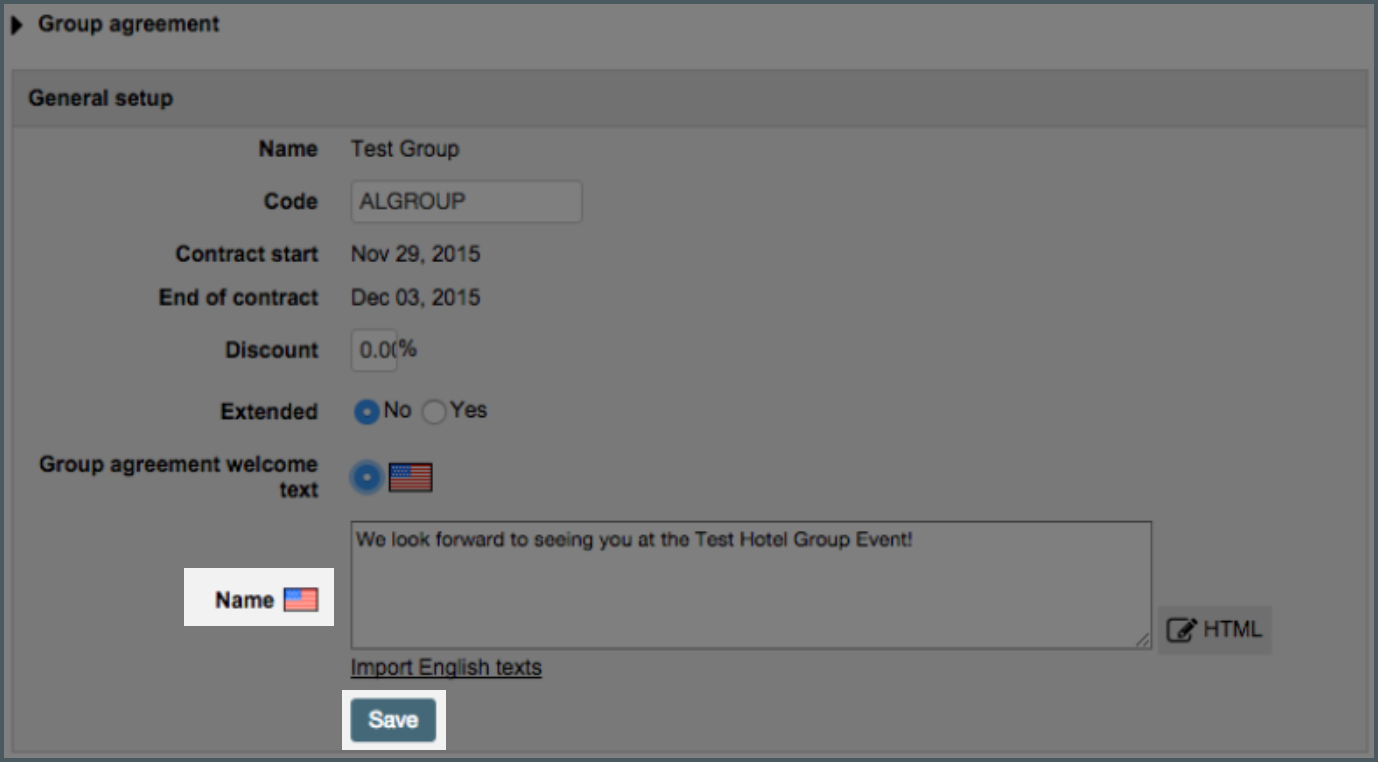Click the Extended field label
Screen dimensions: 1378x762
[269, 411]
